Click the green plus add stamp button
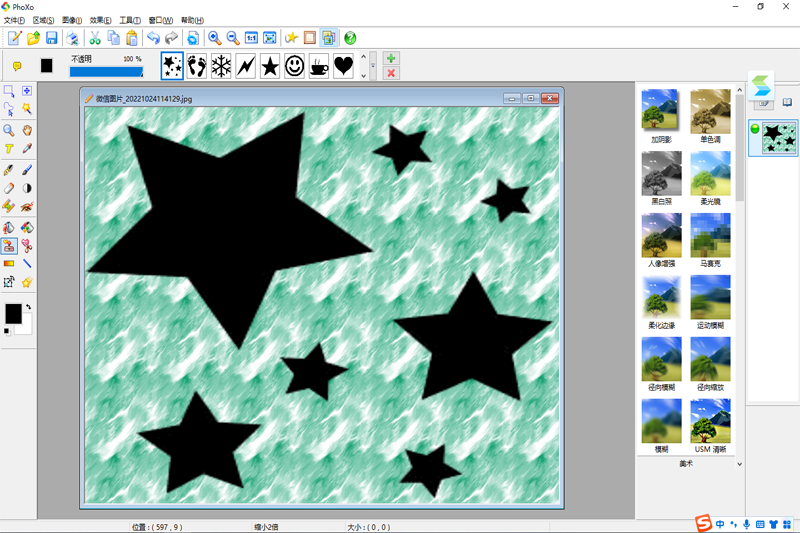The width and height of the screenshot is (800, 533). (391, 59)
